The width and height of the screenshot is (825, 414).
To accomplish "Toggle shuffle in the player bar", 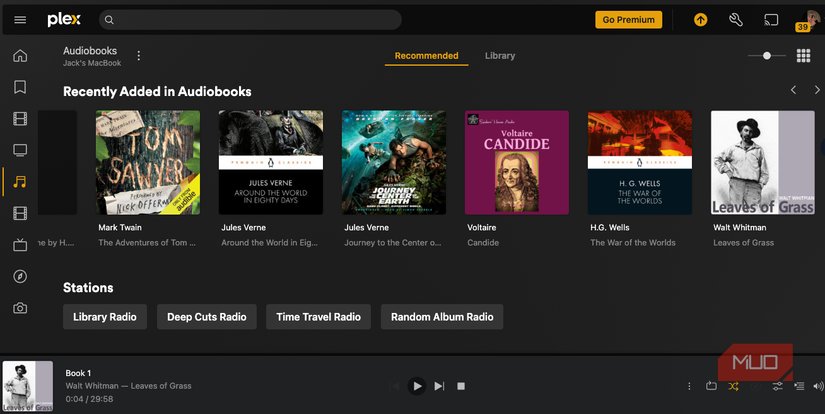I will point(733,386).
